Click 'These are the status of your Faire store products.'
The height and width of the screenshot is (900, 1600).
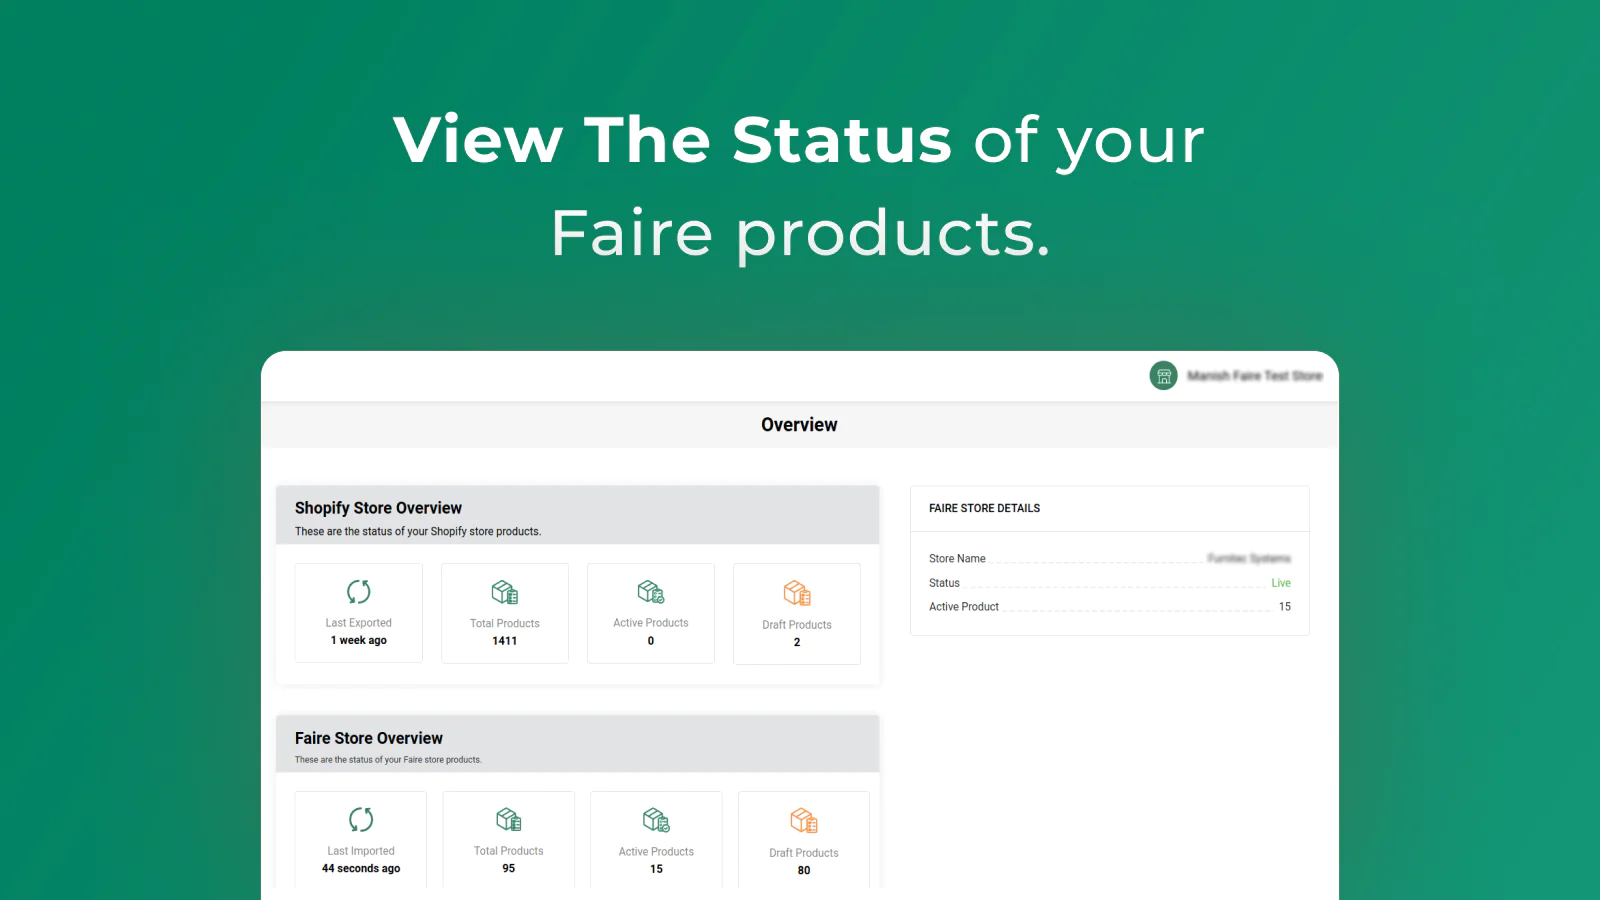pyautogui.click(x=388, y=760)
